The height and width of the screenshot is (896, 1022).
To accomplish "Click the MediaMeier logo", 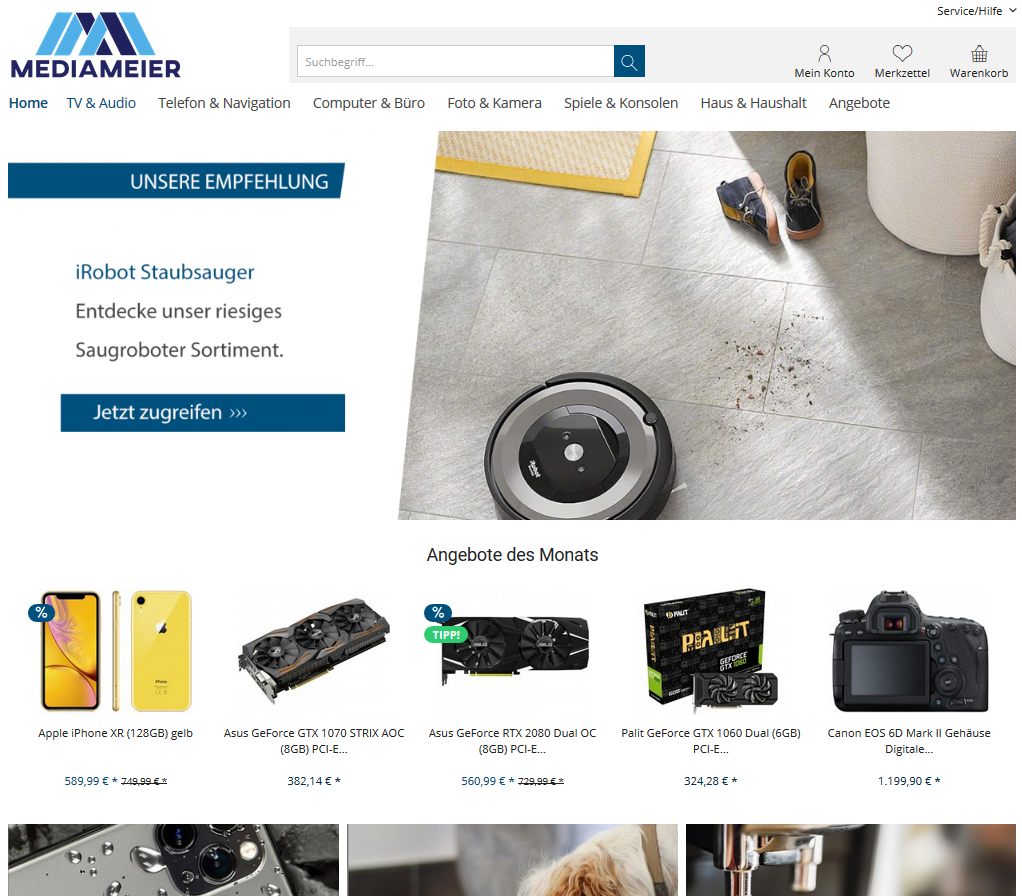I will click(x=95, y=45).
